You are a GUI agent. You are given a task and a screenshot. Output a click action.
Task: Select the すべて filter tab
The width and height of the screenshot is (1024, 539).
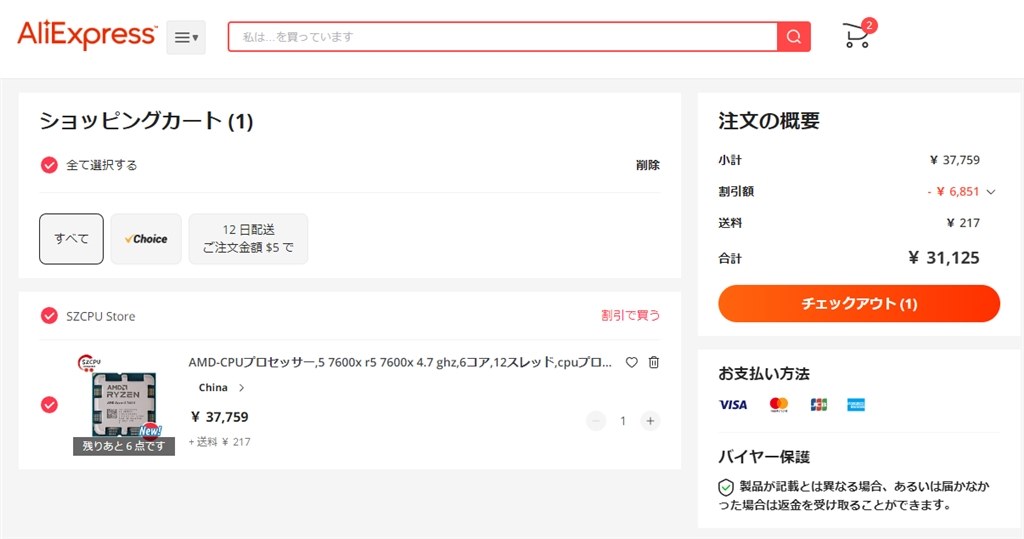71,238
